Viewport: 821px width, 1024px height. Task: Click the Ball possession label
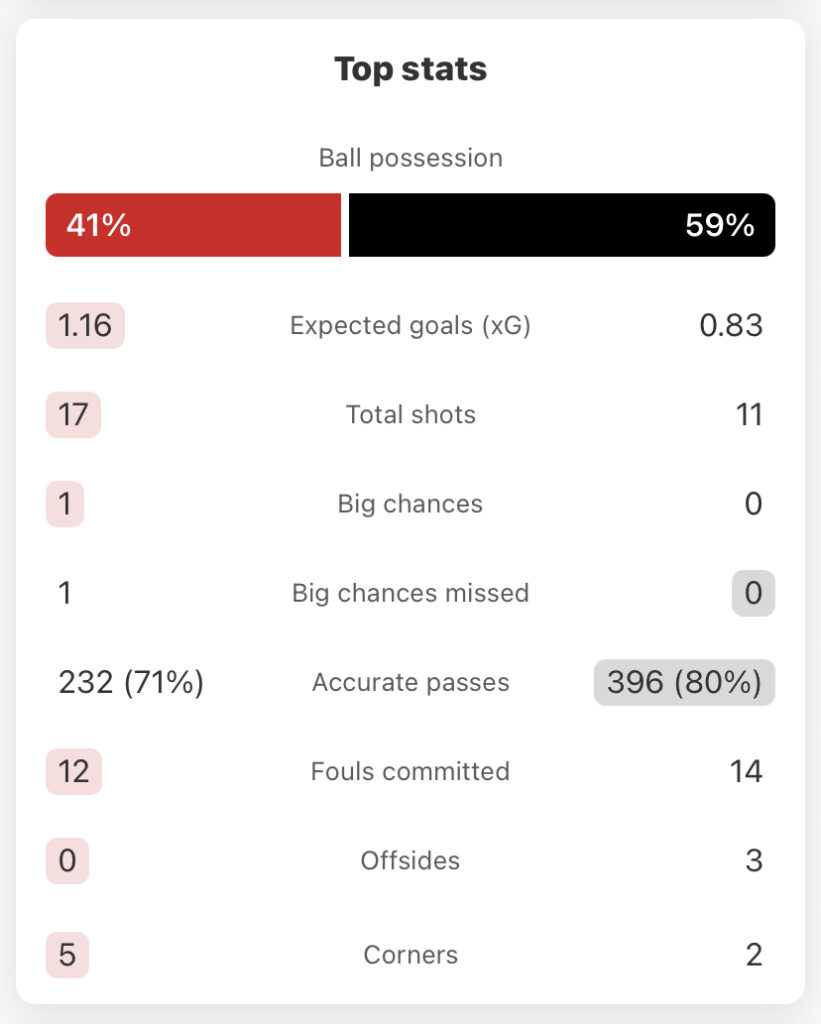coord(410,158)
